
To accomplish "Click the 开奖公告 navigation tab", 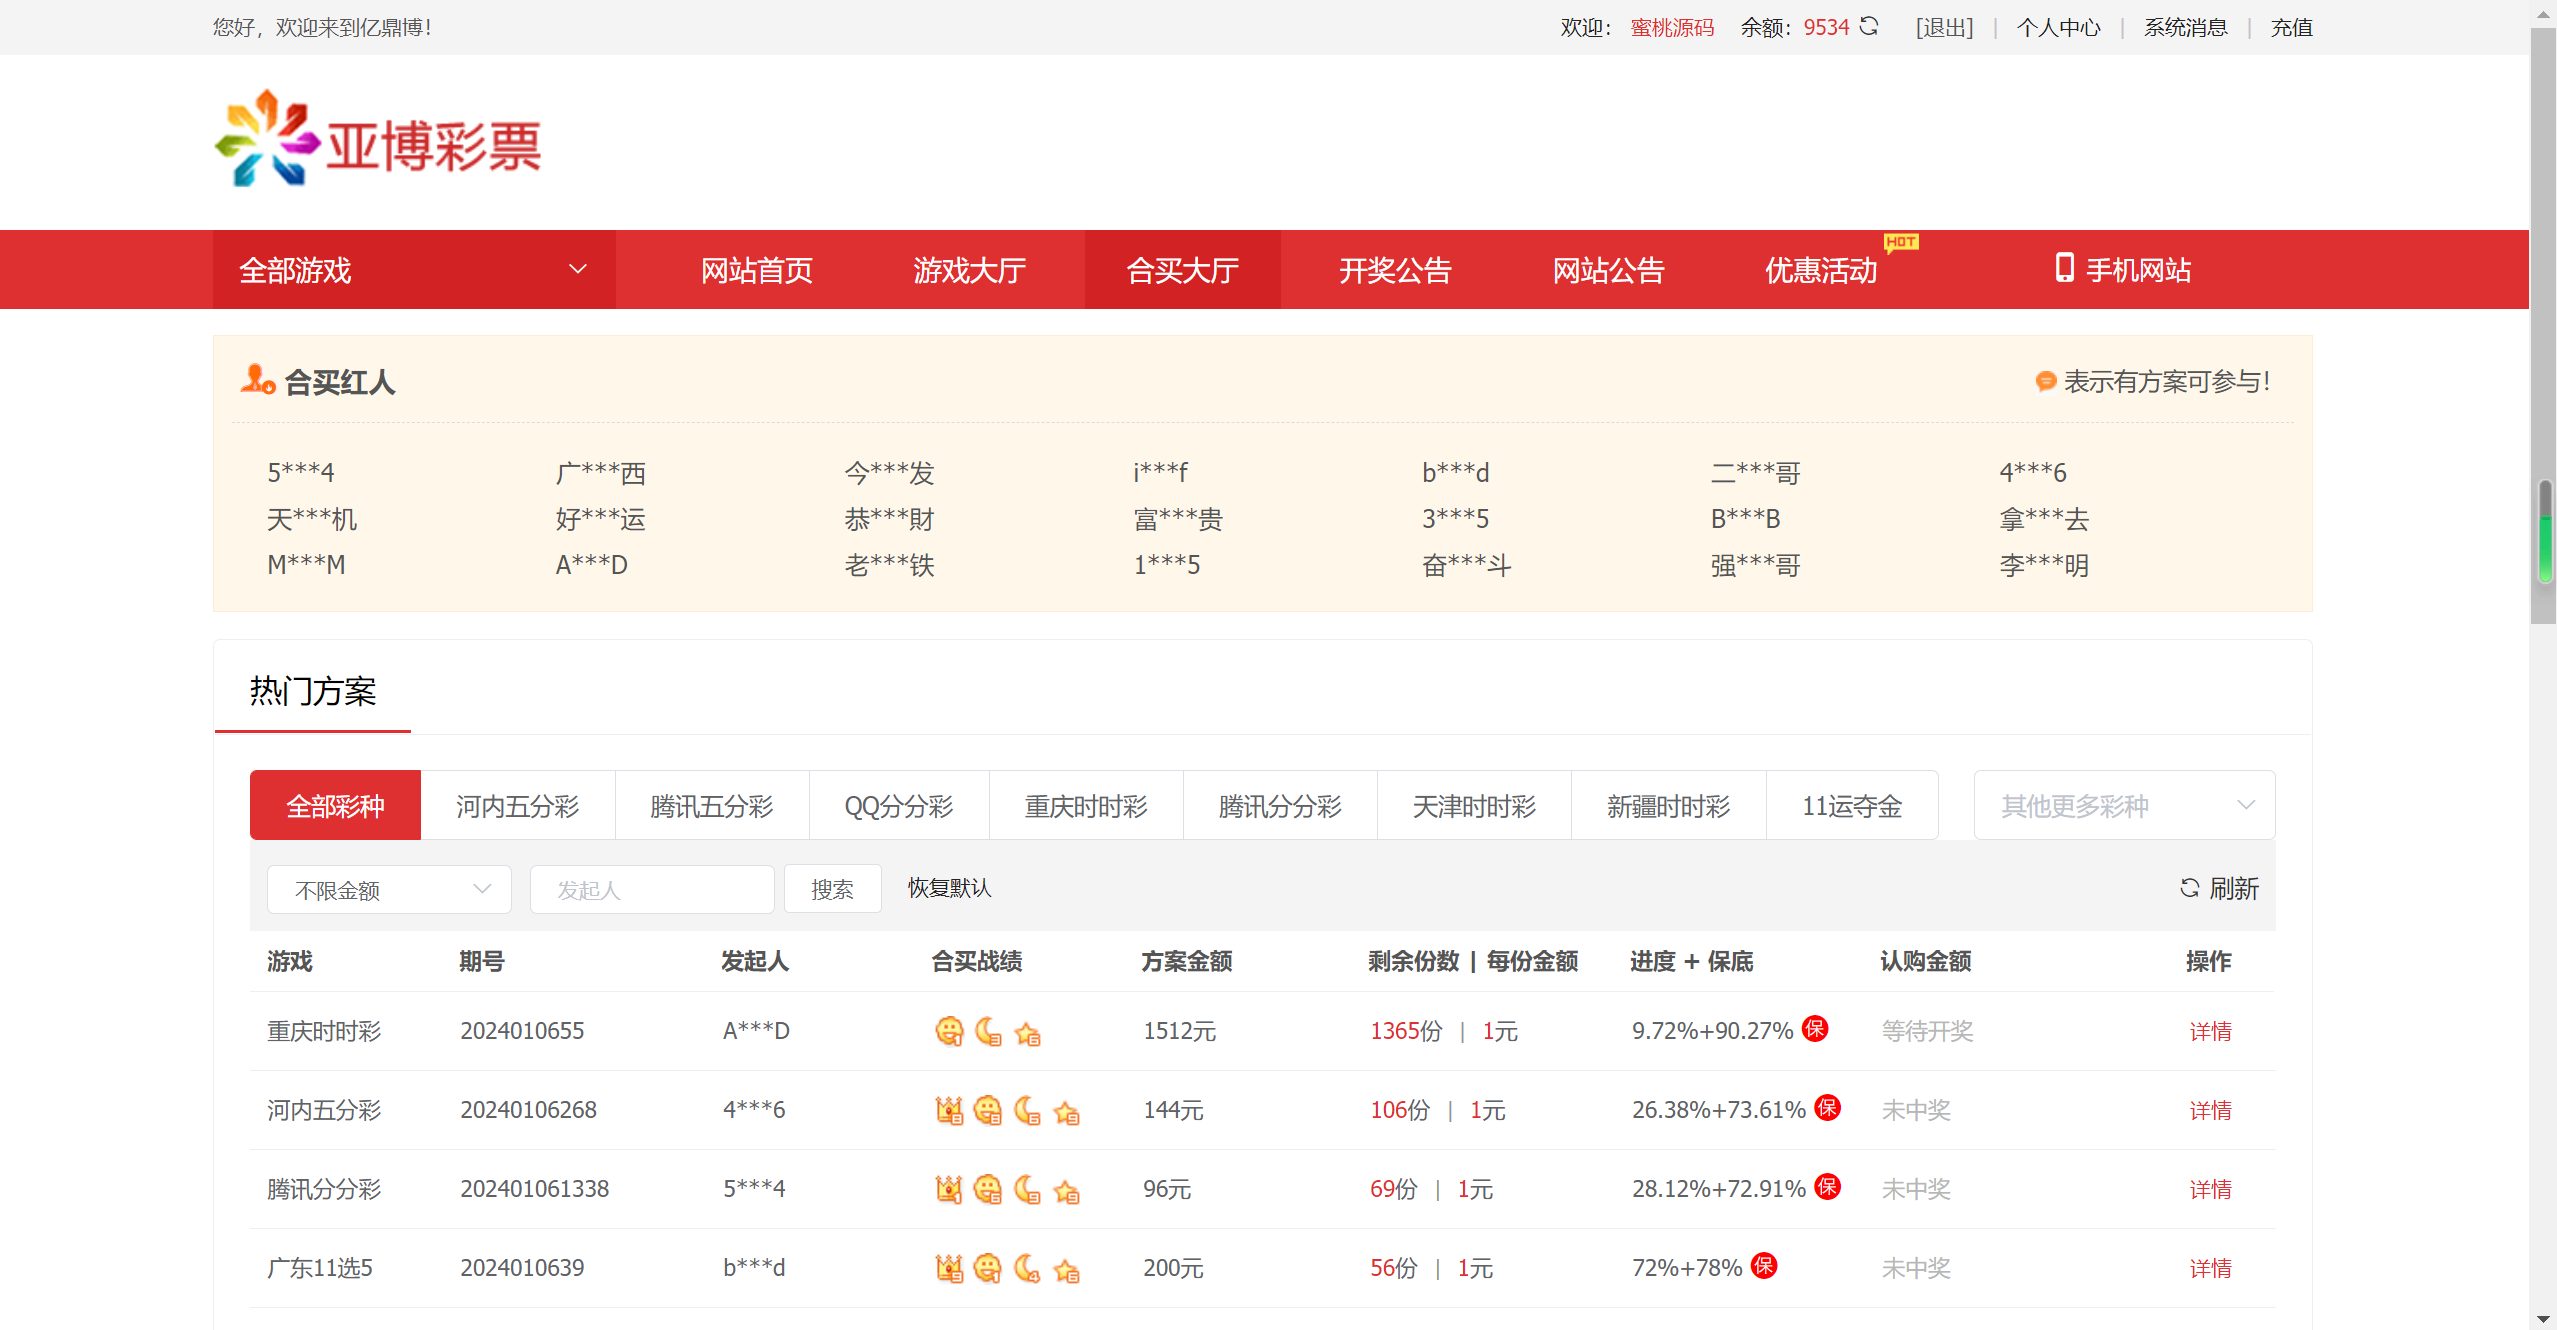I will coord(1393,267).
